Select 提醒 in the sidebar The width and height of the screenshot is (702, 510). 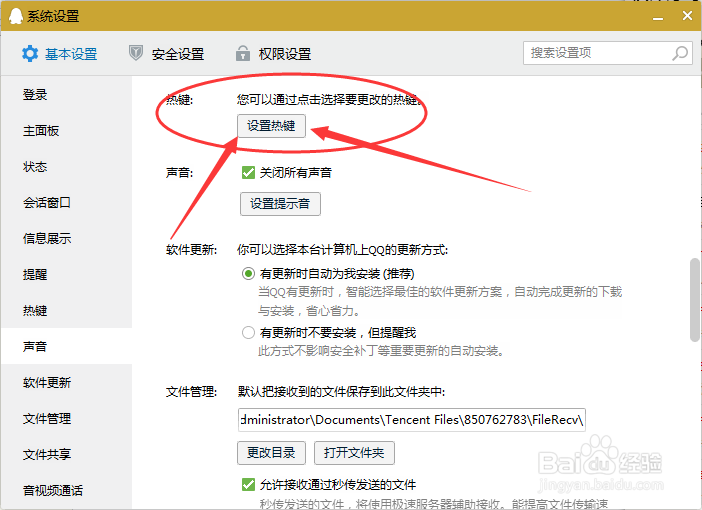[x=66, y=274]
